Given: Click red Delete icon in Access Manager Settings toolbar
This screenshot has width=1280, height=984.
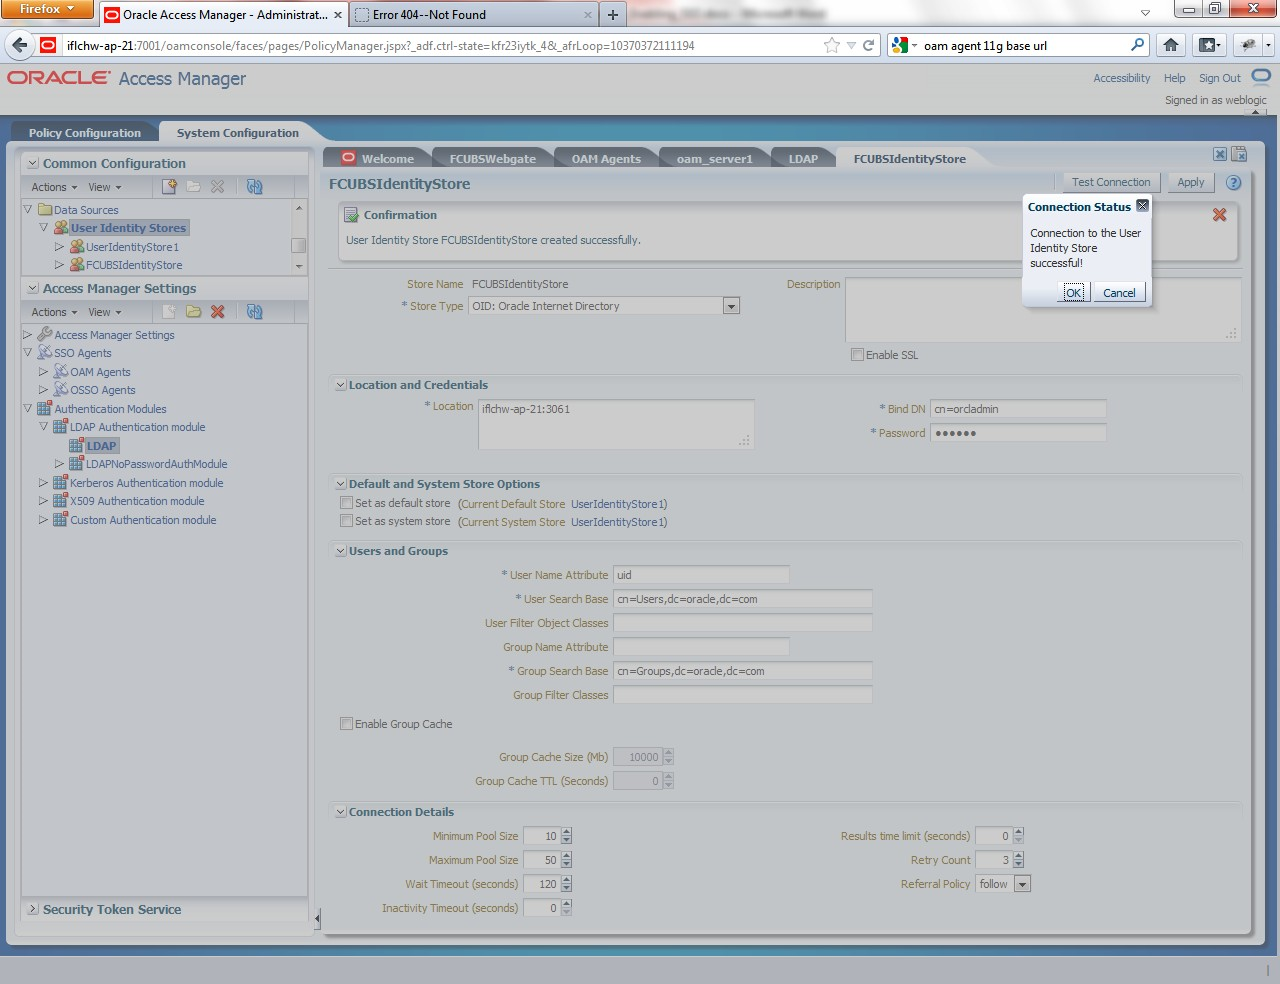Looking at the screenshot, I should [x=217, y=311].
